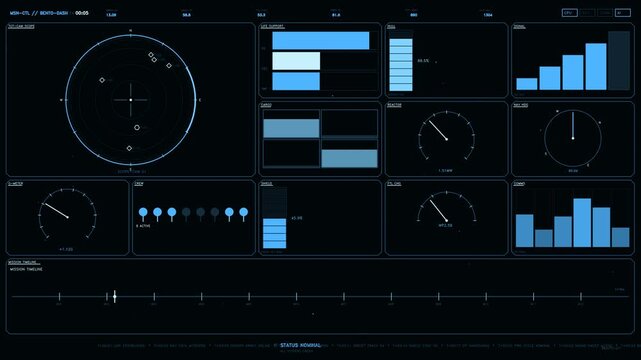Click the diamond contact near the scope's bottom edge

pos(129,148)
